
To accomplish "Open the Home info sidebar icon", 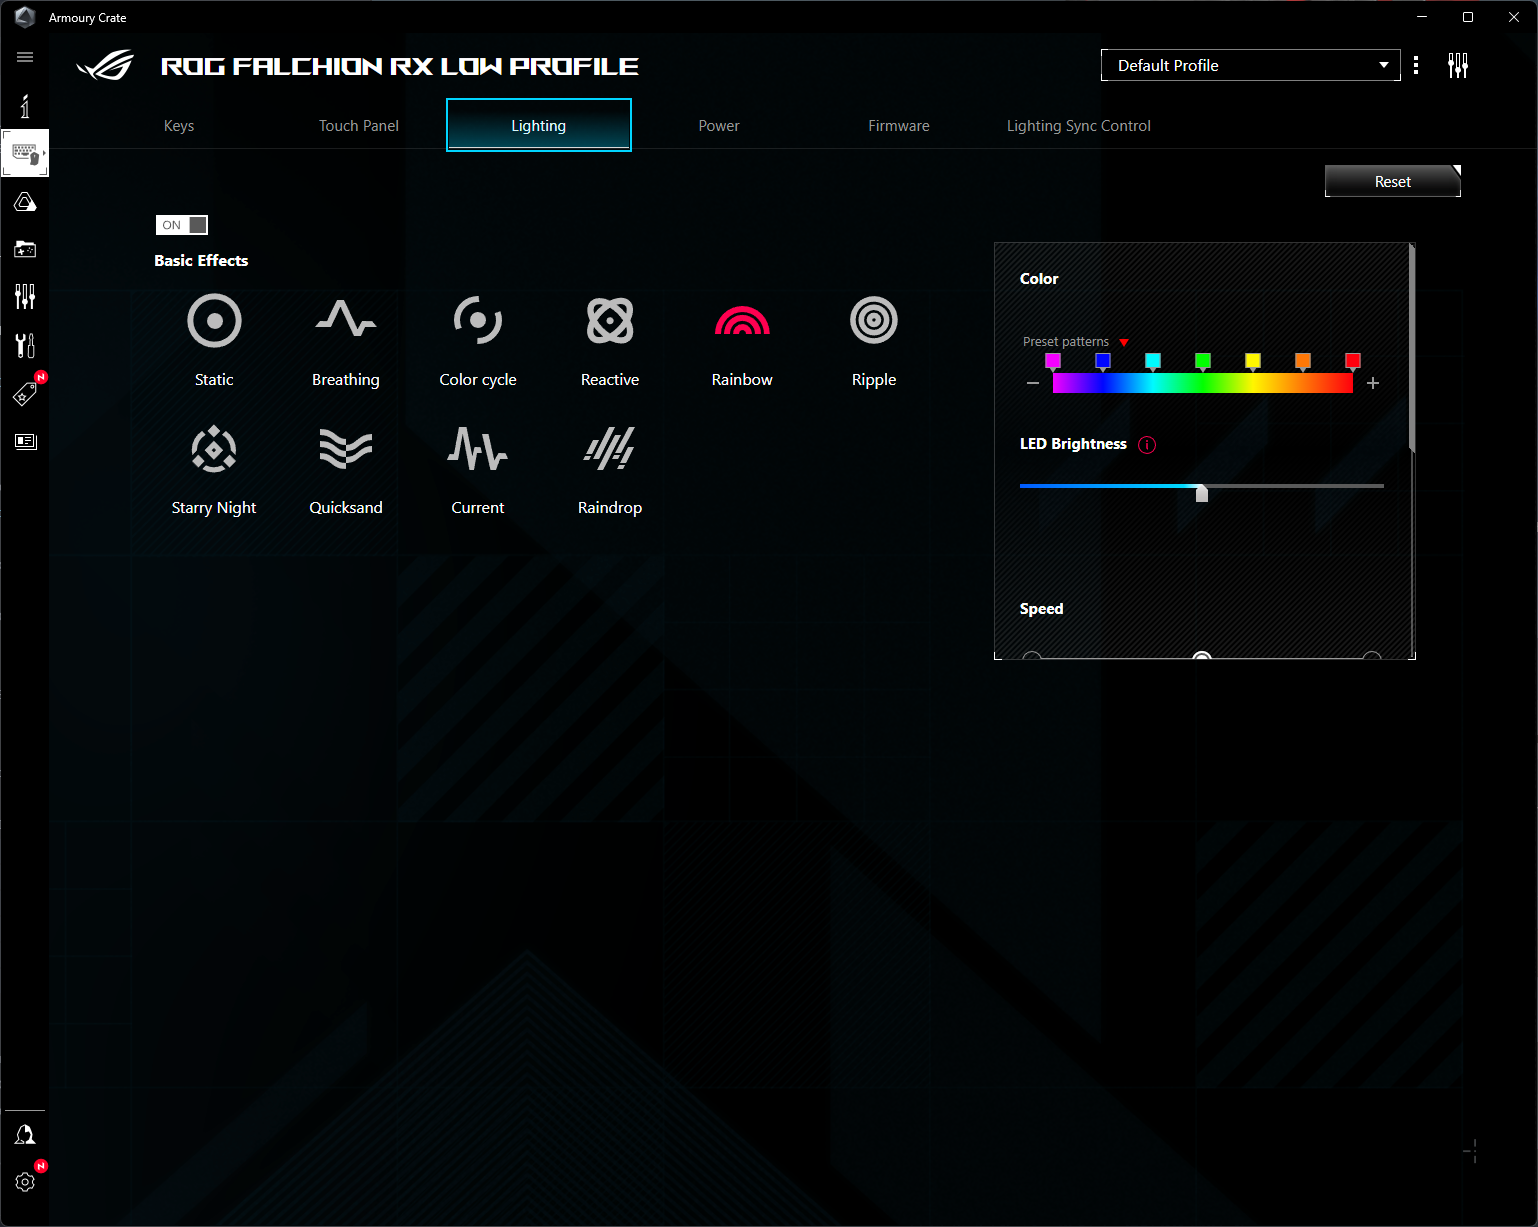I will pos(25,106).
